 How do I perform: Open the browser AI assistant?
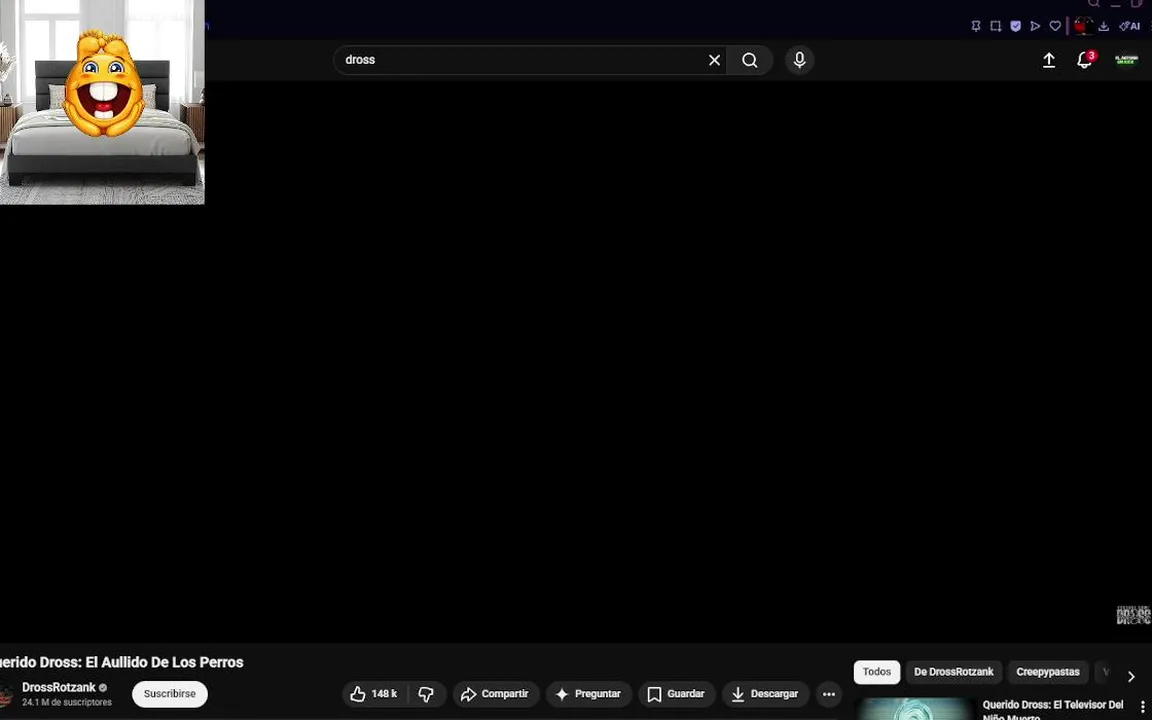(x=1129, y=26)
